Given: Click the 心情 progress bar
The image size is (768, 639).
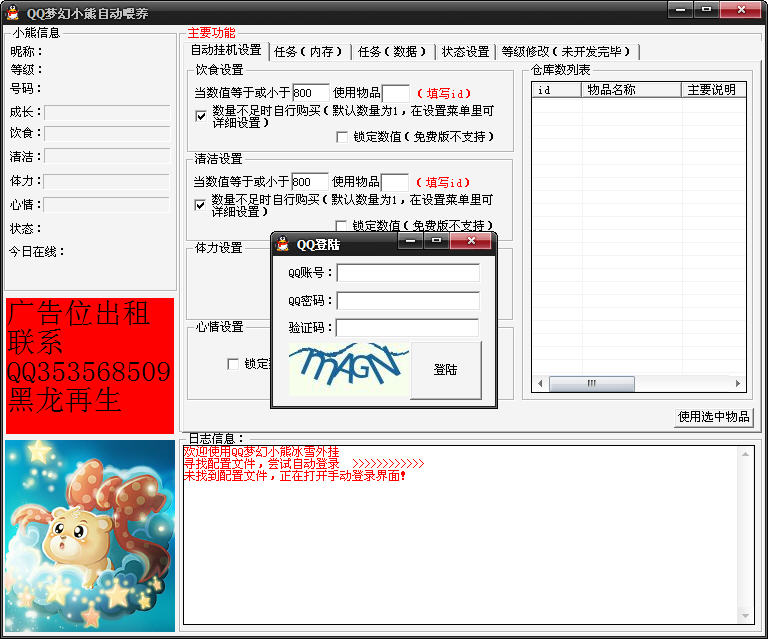Looking at the screenshot, I should click(107, 205).
